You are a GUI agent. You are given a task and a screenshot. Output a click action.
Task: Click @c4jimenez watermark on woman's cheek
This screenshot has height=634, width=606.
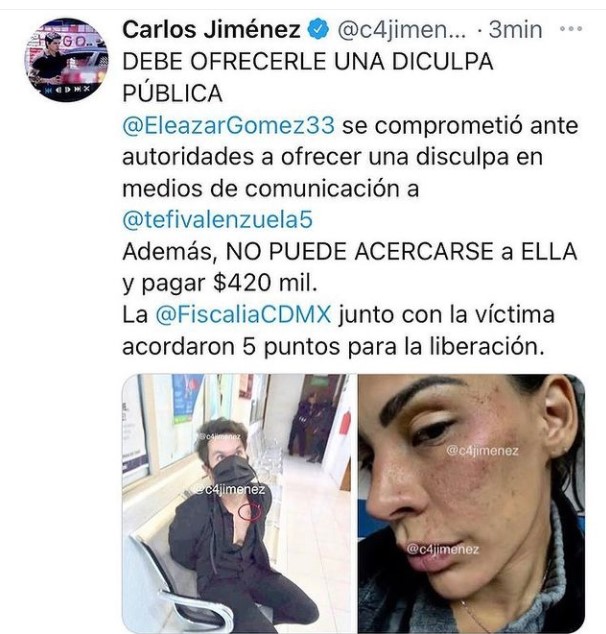482,450
